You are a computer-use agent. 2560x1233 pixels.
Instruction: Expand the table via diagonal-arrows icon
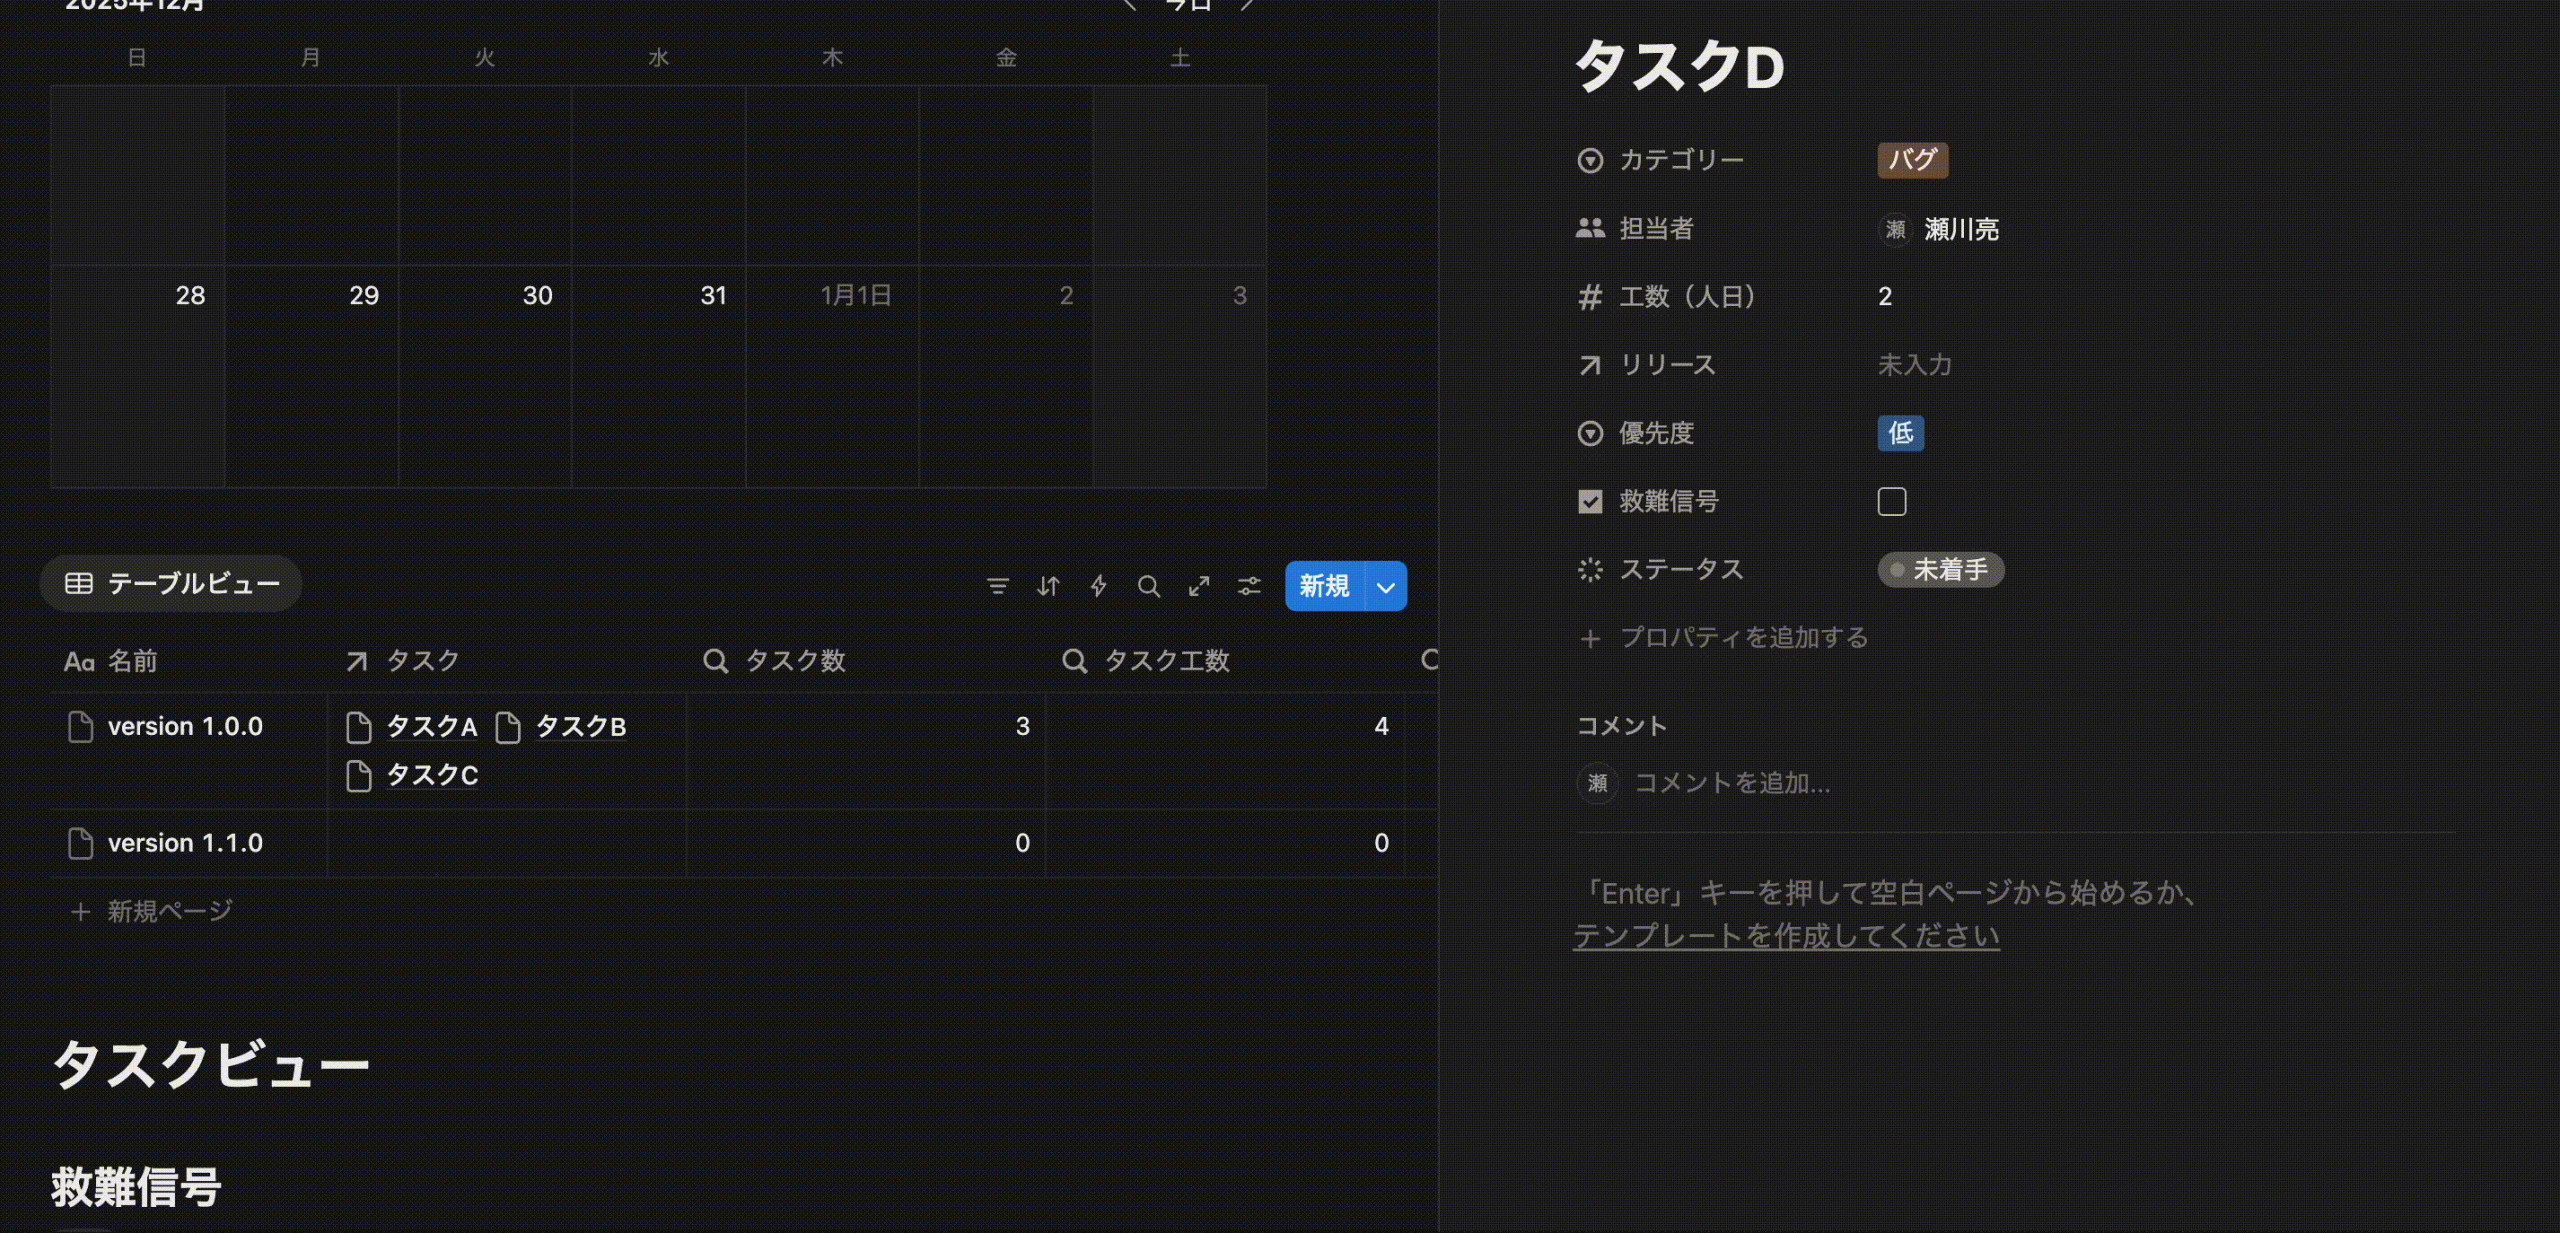(x=1200, y=587)
